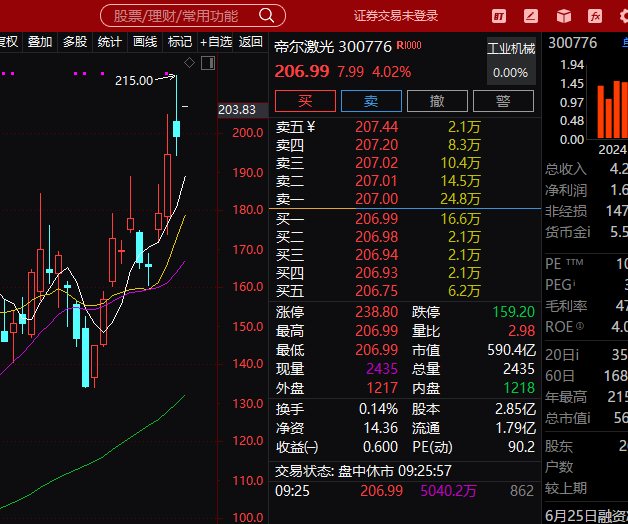This screenshot has height=524, width=628.
Task: Click the PE TTM row label
Action: click(564, 264)
